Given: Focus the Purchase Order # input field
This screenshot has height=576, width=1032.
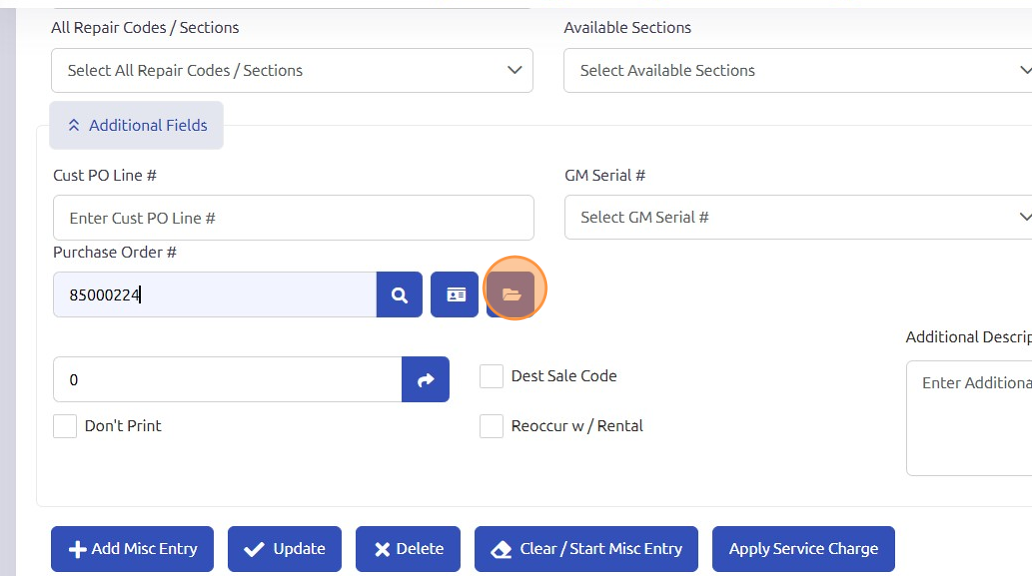Looking at the screenshot, I should (x=214, y=295).
